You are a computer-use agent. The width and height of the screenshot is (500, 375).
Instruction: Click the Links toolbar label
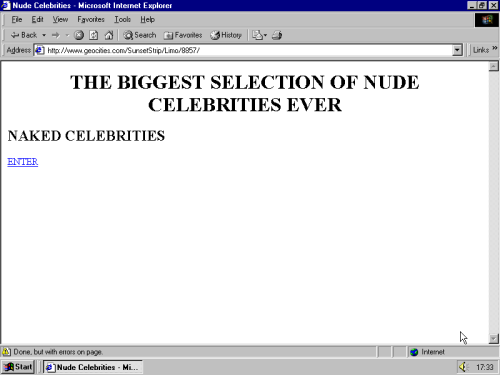(481, 50)
